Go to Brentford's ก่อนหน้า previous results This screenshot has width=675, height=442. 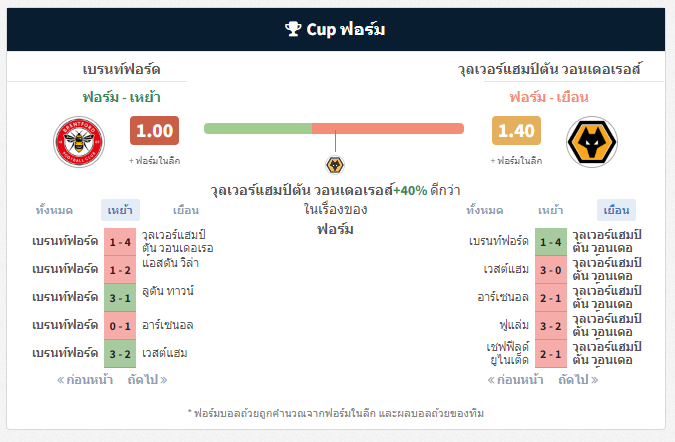85,380
